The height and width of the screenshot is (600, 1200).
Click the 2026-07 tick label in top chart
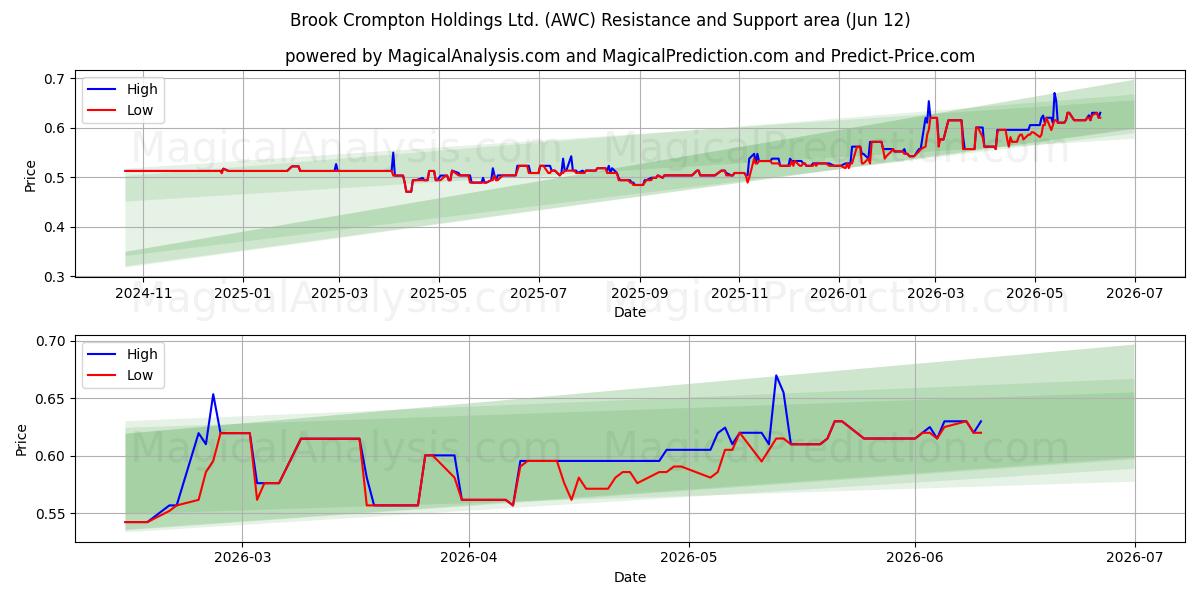coord(1135,293)
